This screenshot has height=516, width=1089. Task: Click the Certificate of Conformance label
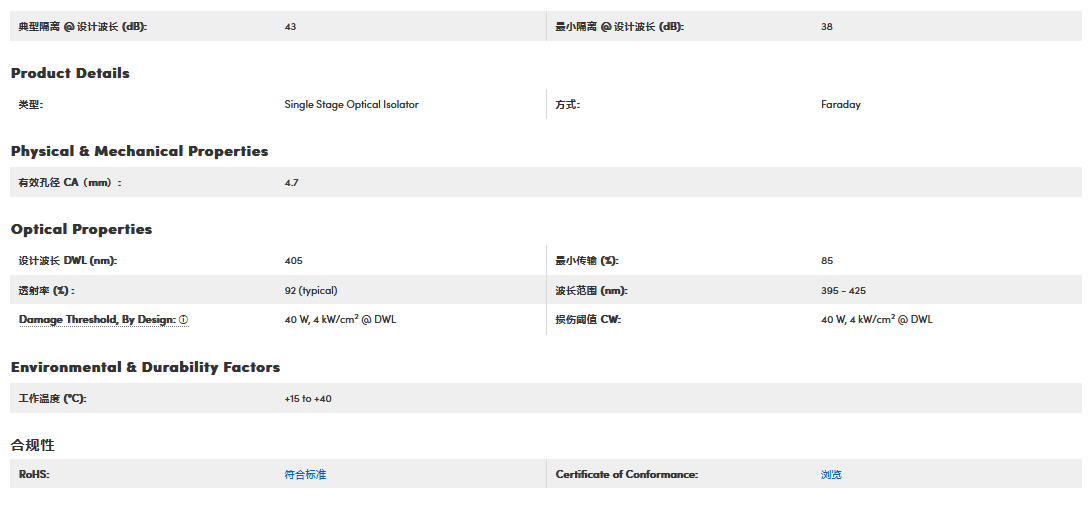click(x=626, y=475)
